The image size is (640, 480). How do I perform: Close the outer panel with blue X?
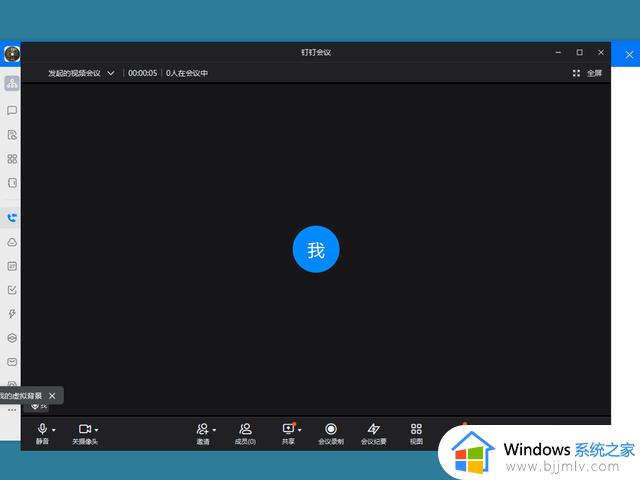[629, 54]
